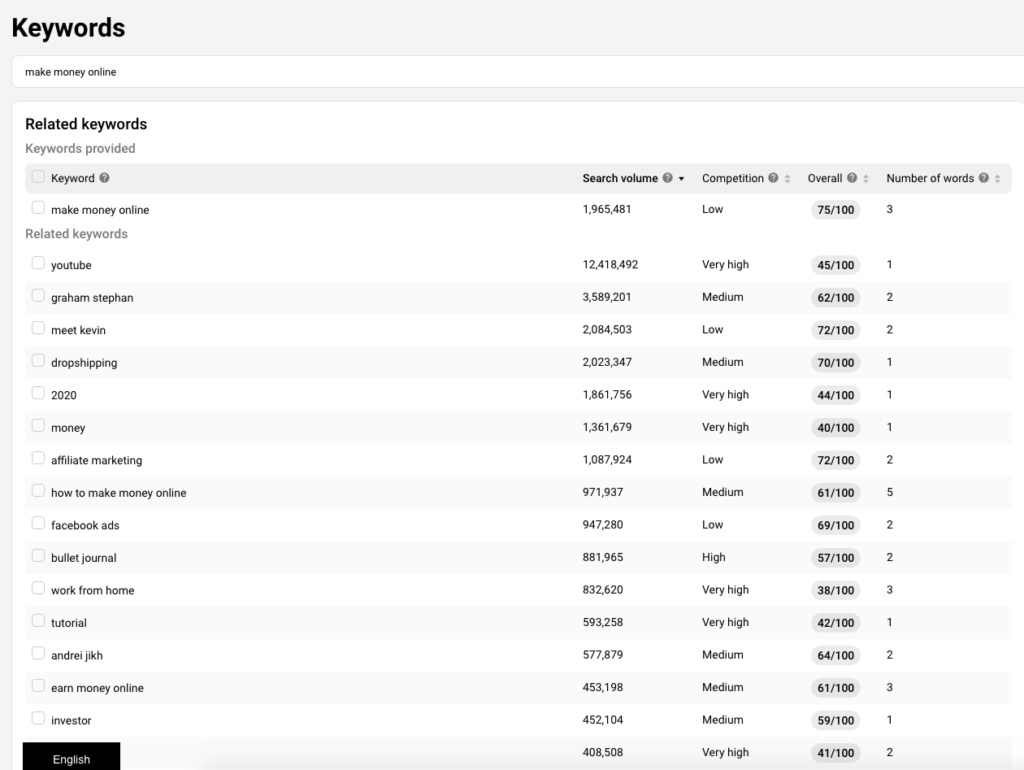1024x770 pixels.
Task: Check the 'how to make money online' checkbox
Action: [38, 490]
